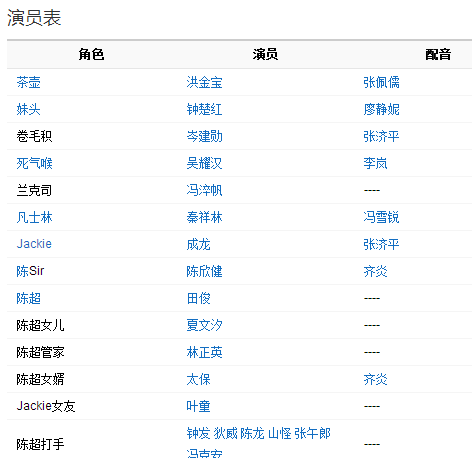The image size is (472, 458).
Task: Open the 山怪 link in 陈超打手 row
Action: [x=280, y=433]
